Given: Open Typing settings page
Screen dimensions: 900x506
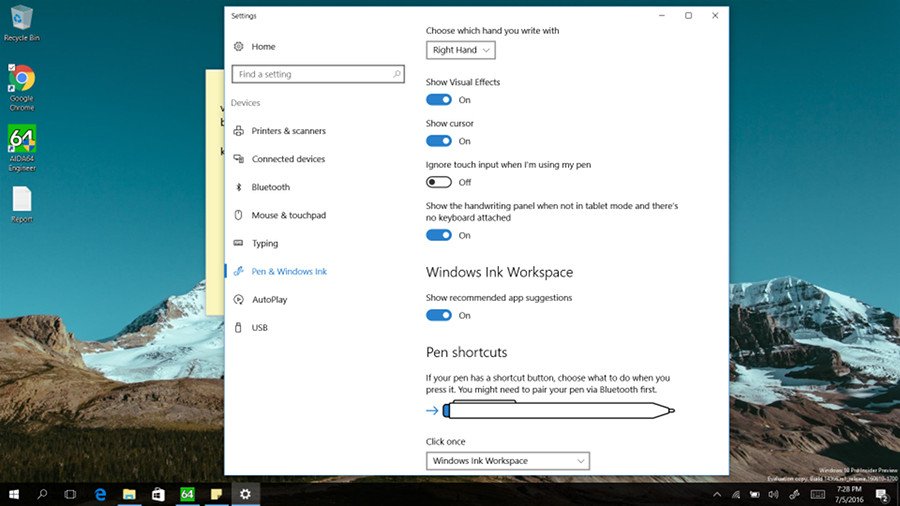Looking at the screenshot, I should [265, 243].
